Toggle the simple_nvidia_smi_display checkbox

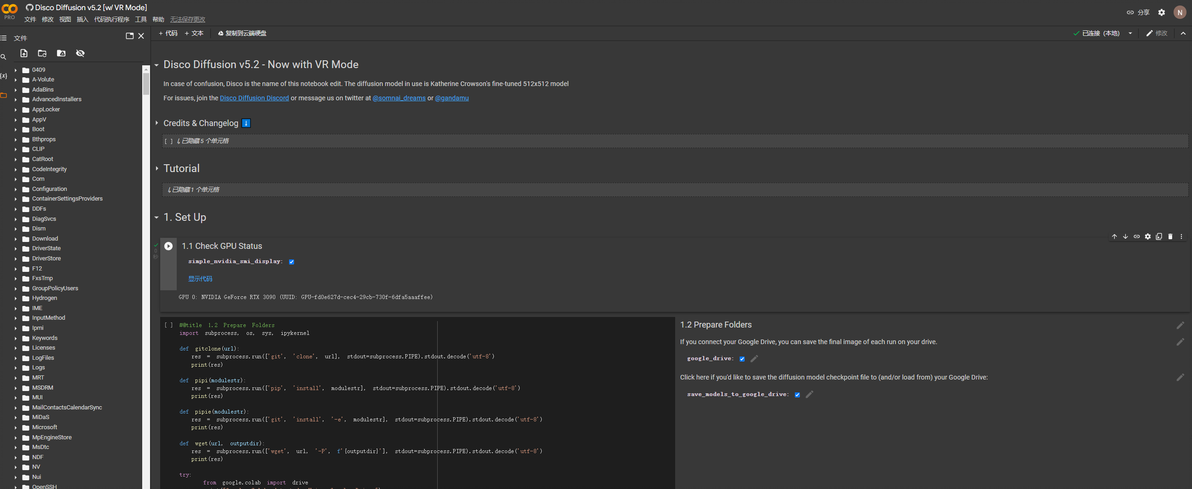(292, 262)
